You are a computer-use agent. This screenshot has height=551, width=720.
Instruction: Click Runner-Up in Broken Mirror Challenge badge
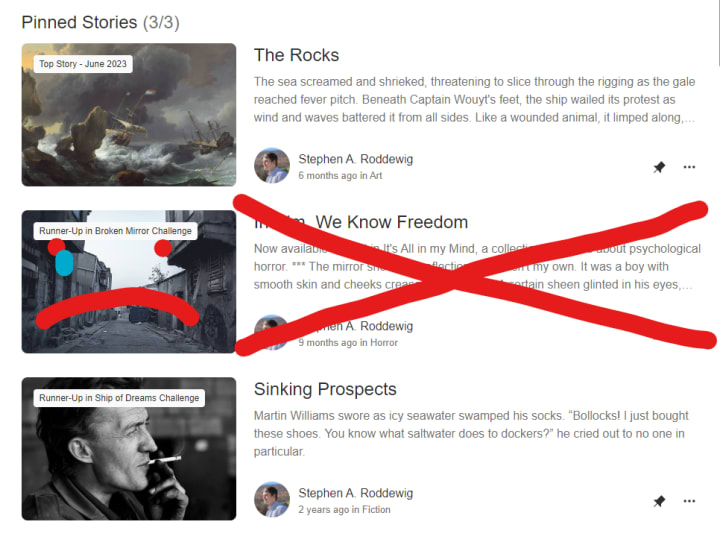click(x=115, y=231)
